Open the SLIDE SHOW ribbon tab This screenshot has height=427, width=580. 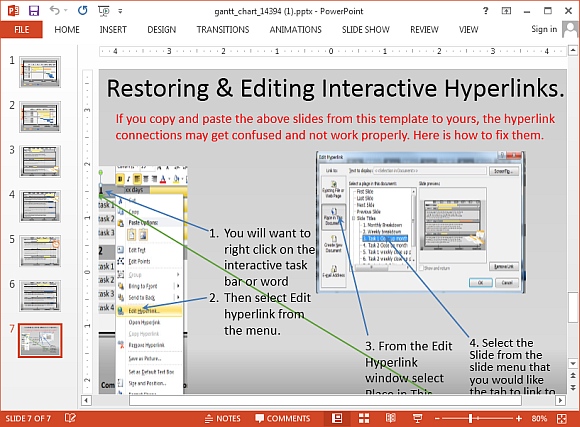pyautogui.click(x=365, y=30)
